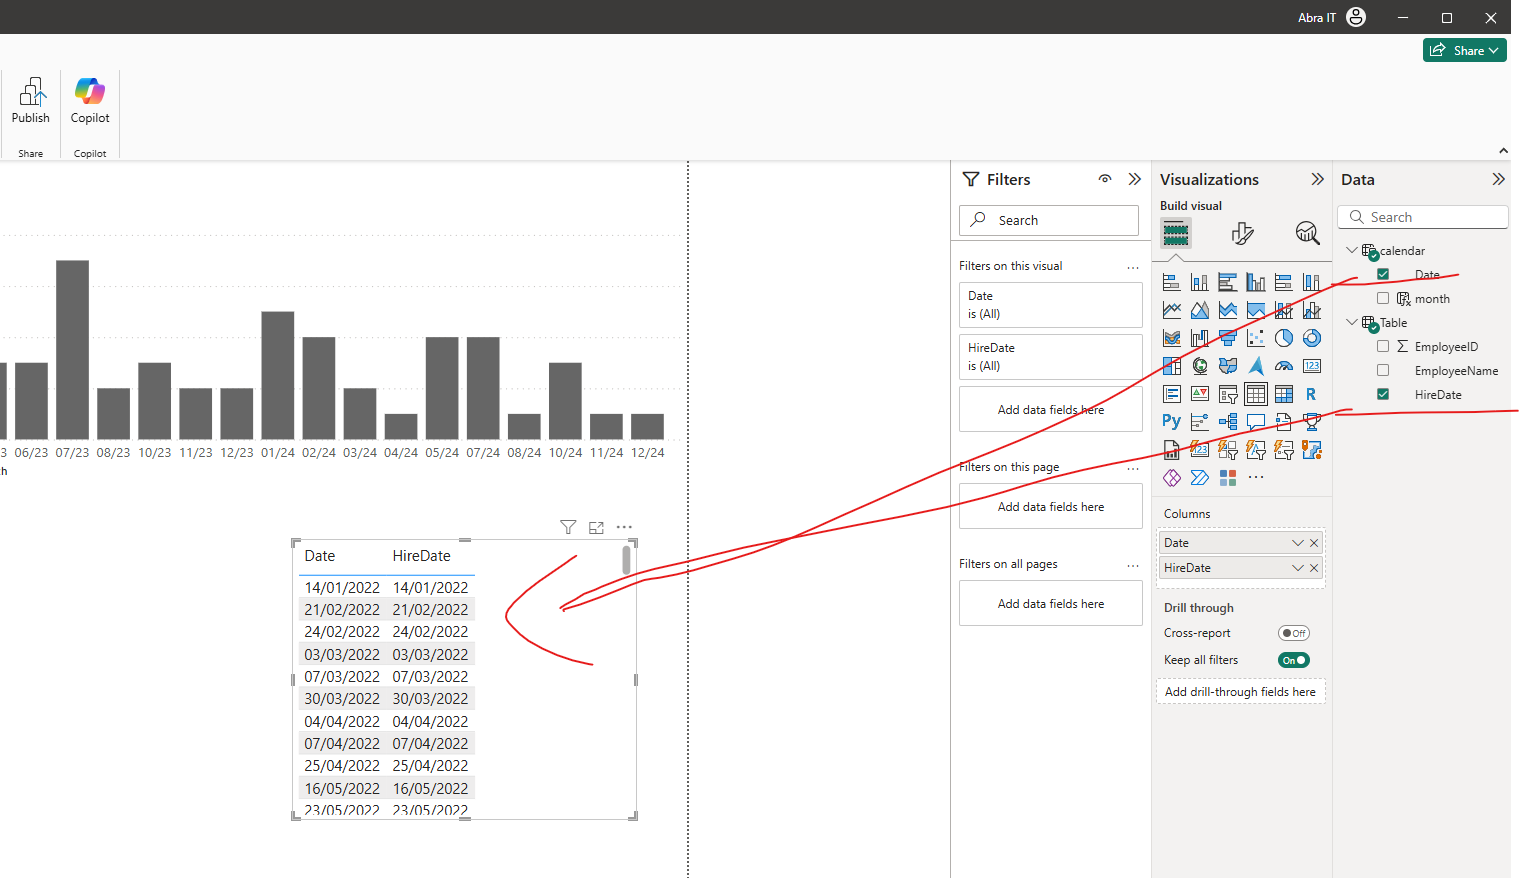Collapse the calendar table in Data pane
Image resolution: width=1520 pixels, height=878 pixels.
[1352, 250]
